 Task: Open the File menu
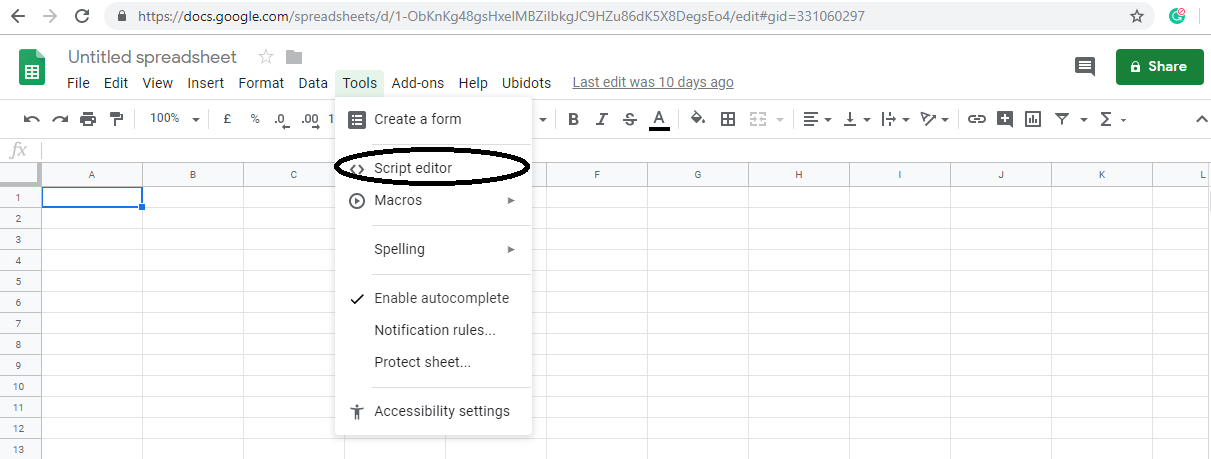pyautogui.click(x=78, y=83)
